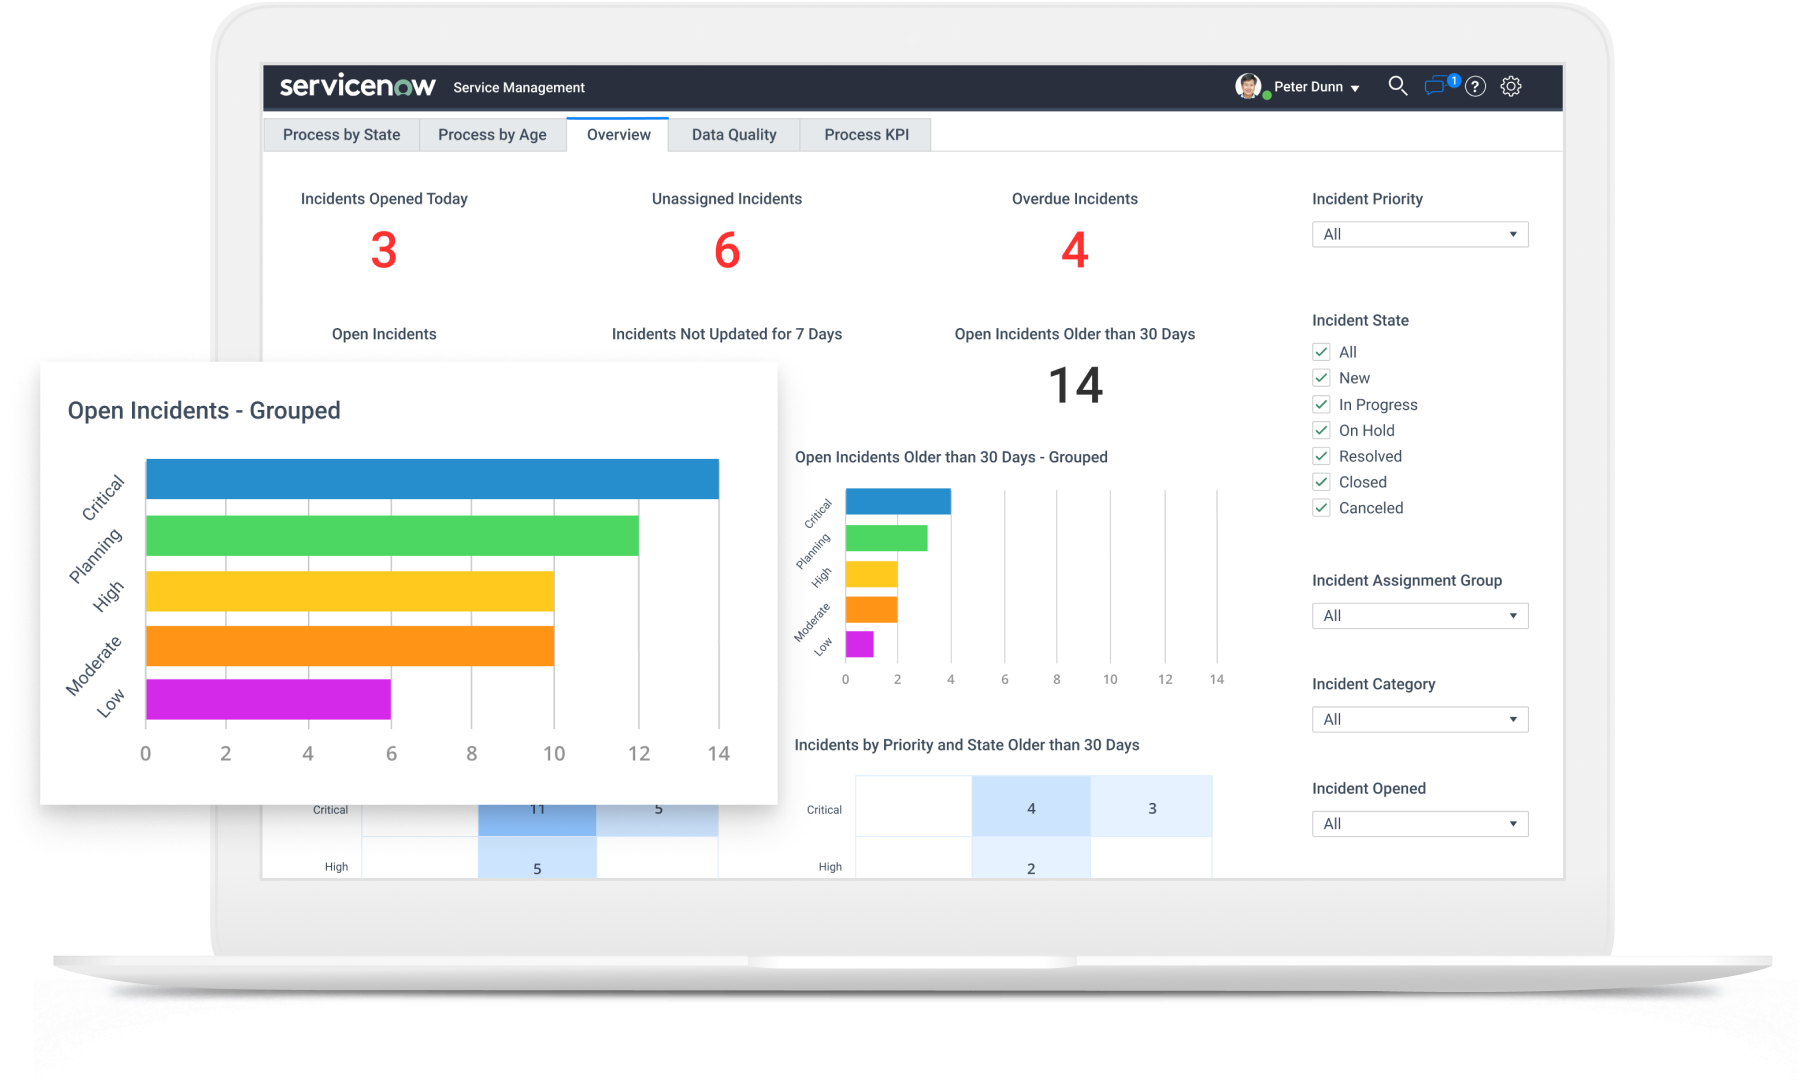Screen dimensions: 1798x1087
Task: Expand the Incident Category dropdown
Action: 1419,720
